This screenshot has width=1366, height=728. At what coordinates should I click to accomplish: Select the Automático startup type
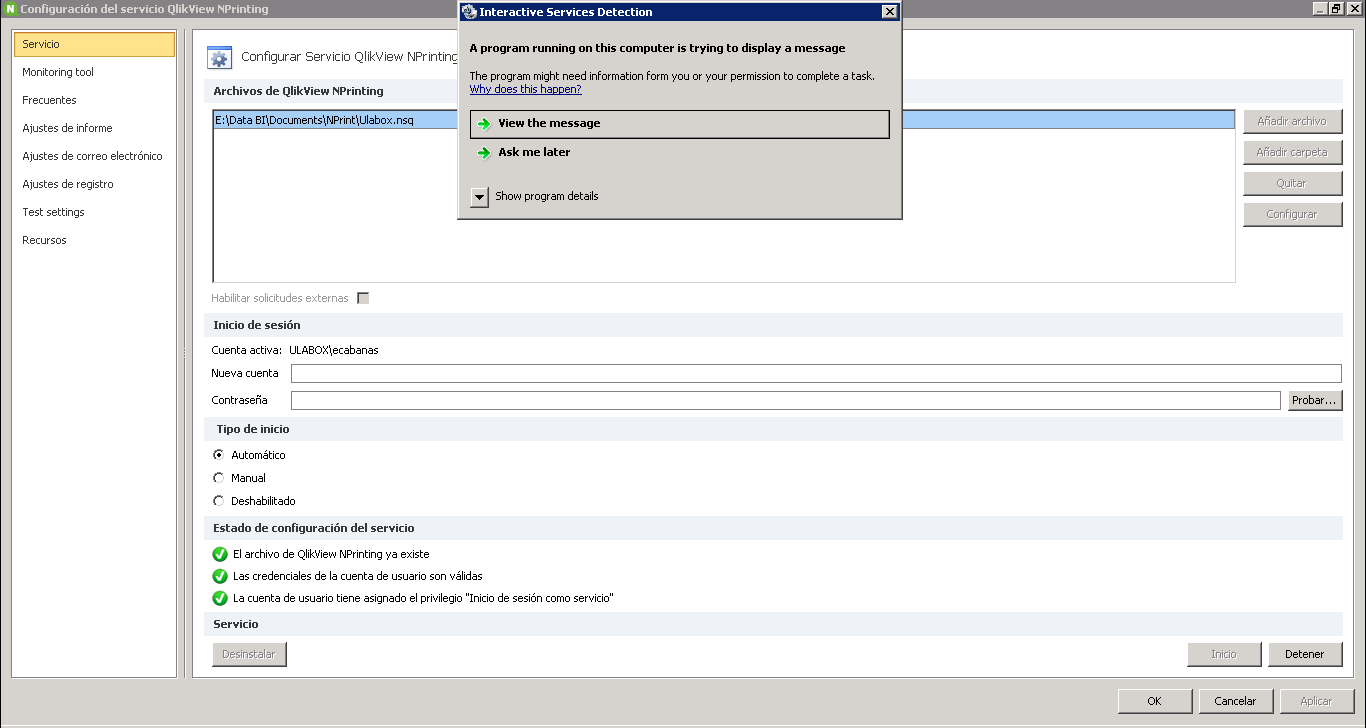click(219, 455)
